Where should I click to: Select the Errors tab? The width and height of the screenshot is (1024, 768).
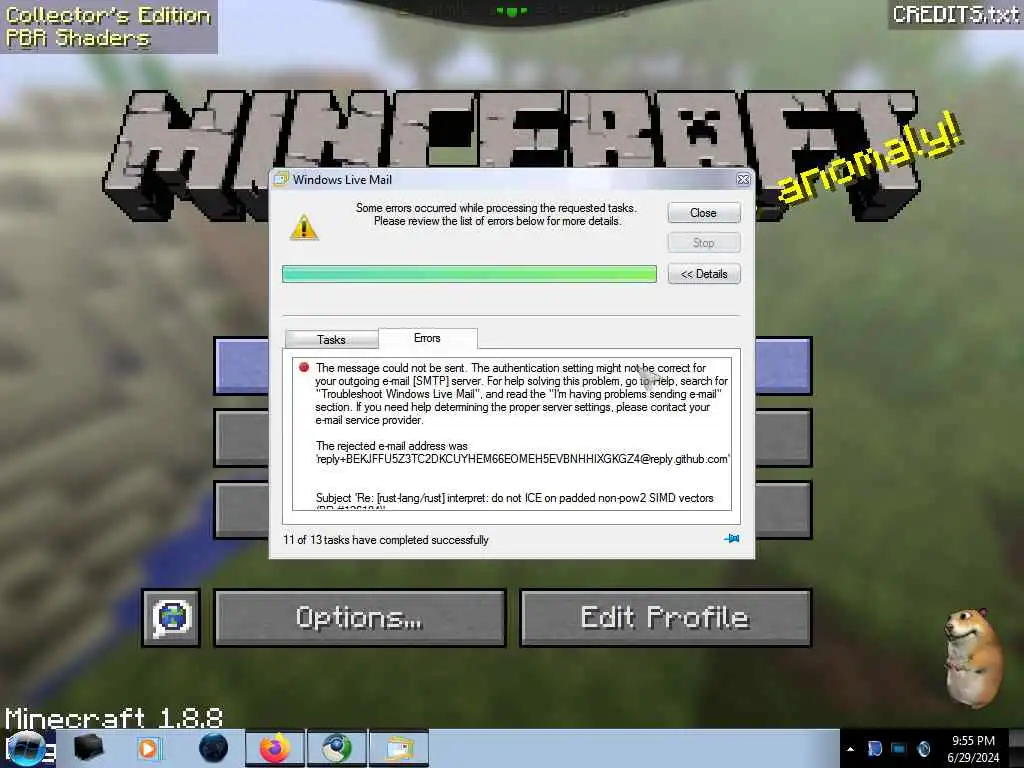click(428, 338)
